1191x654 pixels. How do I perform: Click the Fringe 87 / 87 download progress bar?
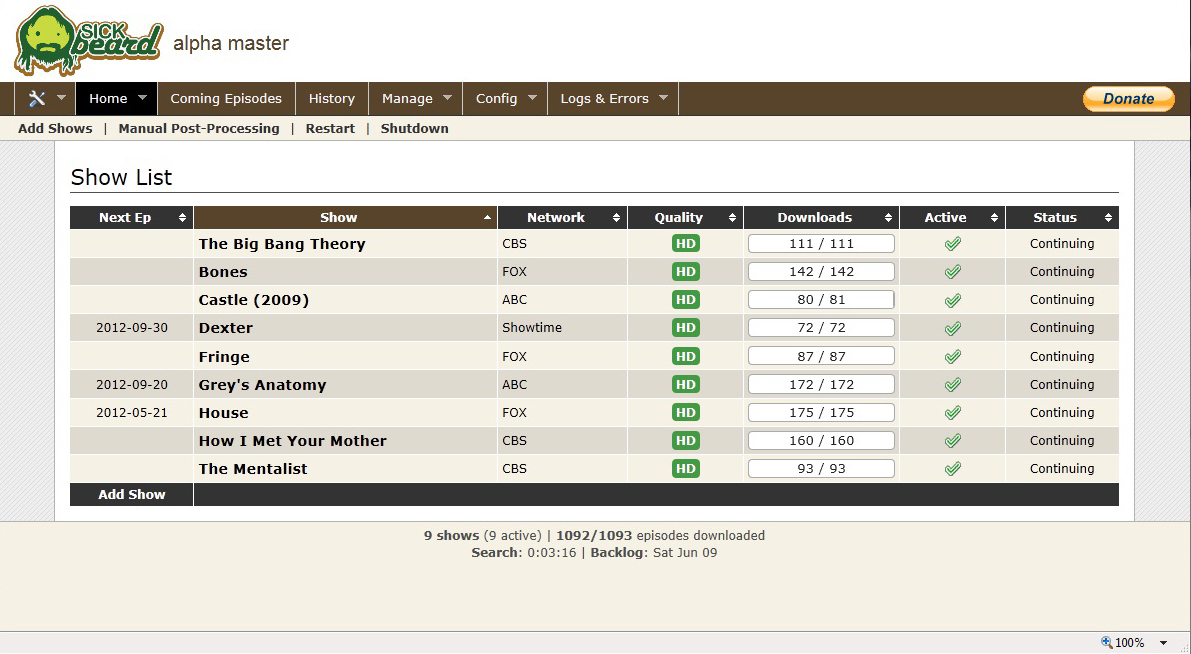(821, 357)
